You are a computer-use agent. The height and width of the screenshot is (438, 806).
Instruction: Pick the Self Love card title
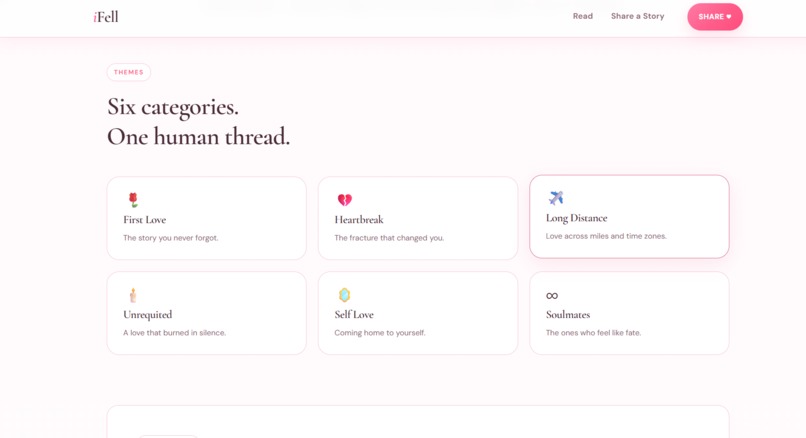354,315
